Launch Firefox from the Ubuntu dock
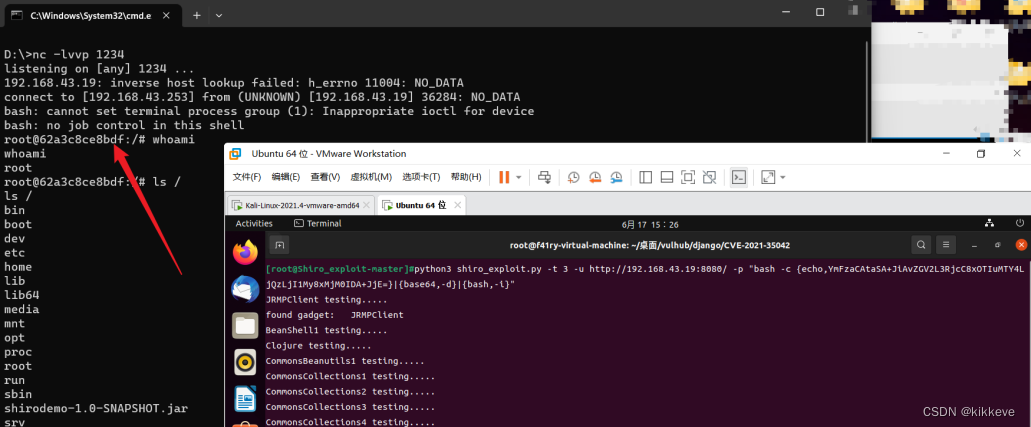 click(x=245, y=252)
